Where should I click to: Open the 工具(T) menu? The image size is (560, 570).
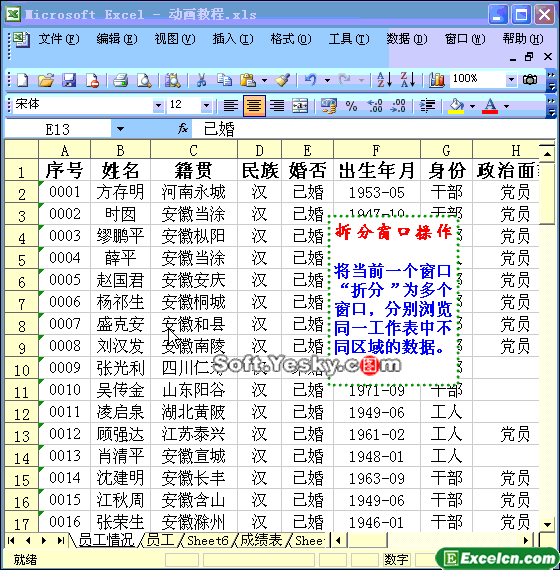pos(349,39)
